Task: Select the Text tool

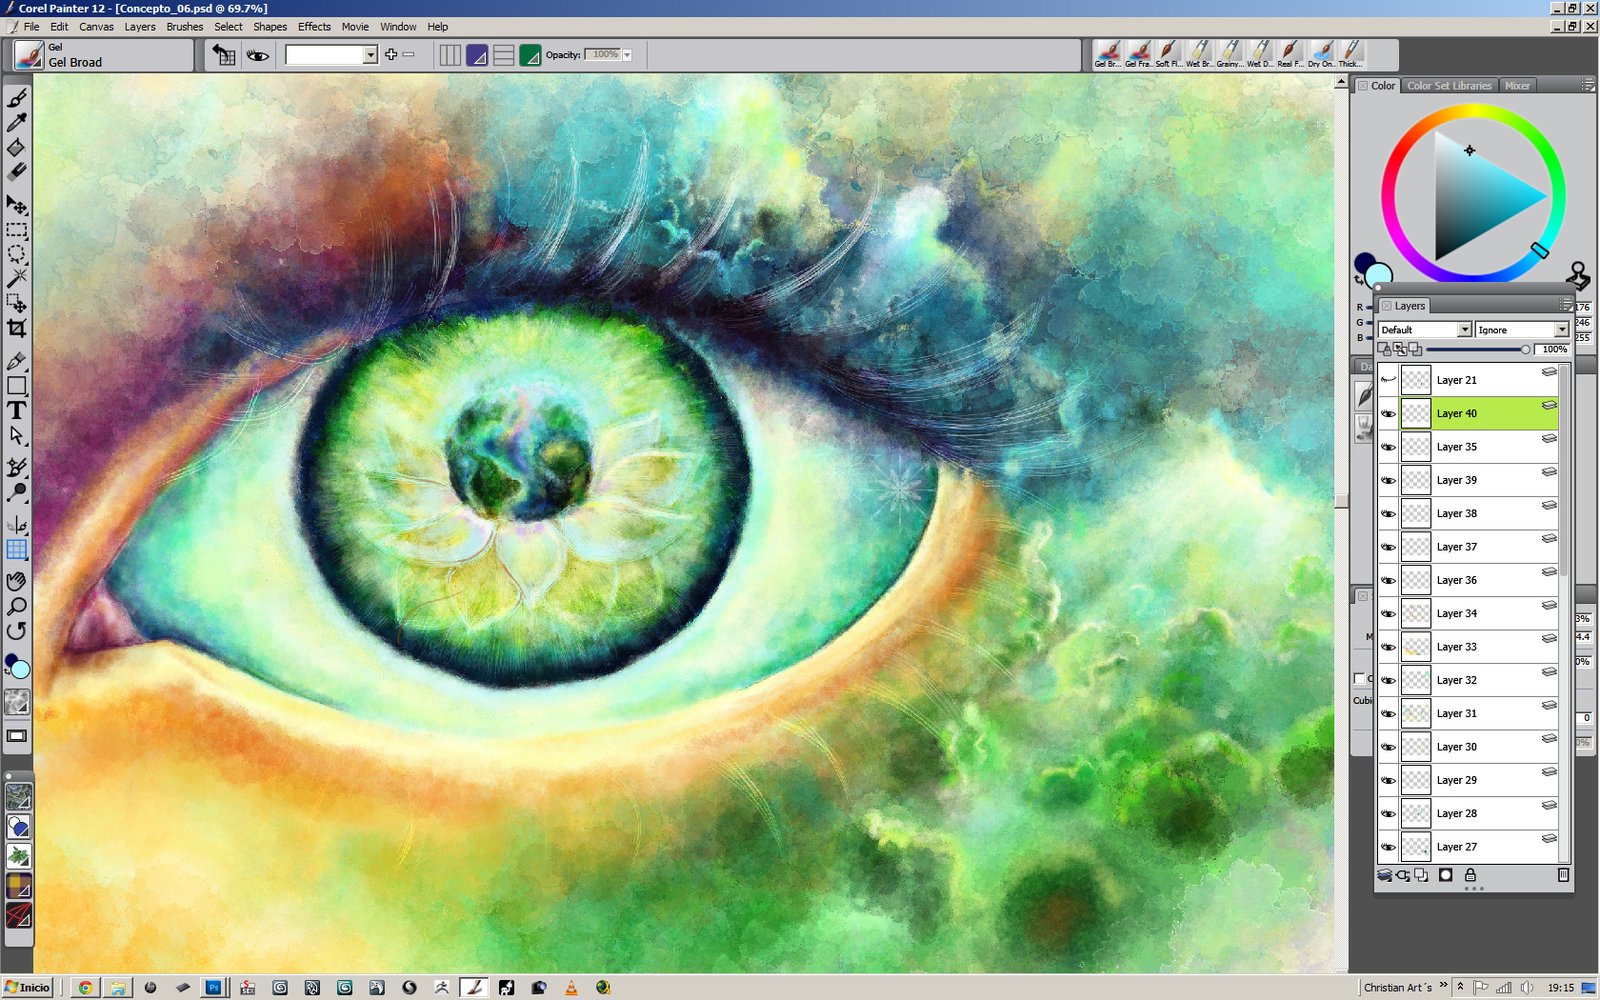Action: [x=17, y=411]
